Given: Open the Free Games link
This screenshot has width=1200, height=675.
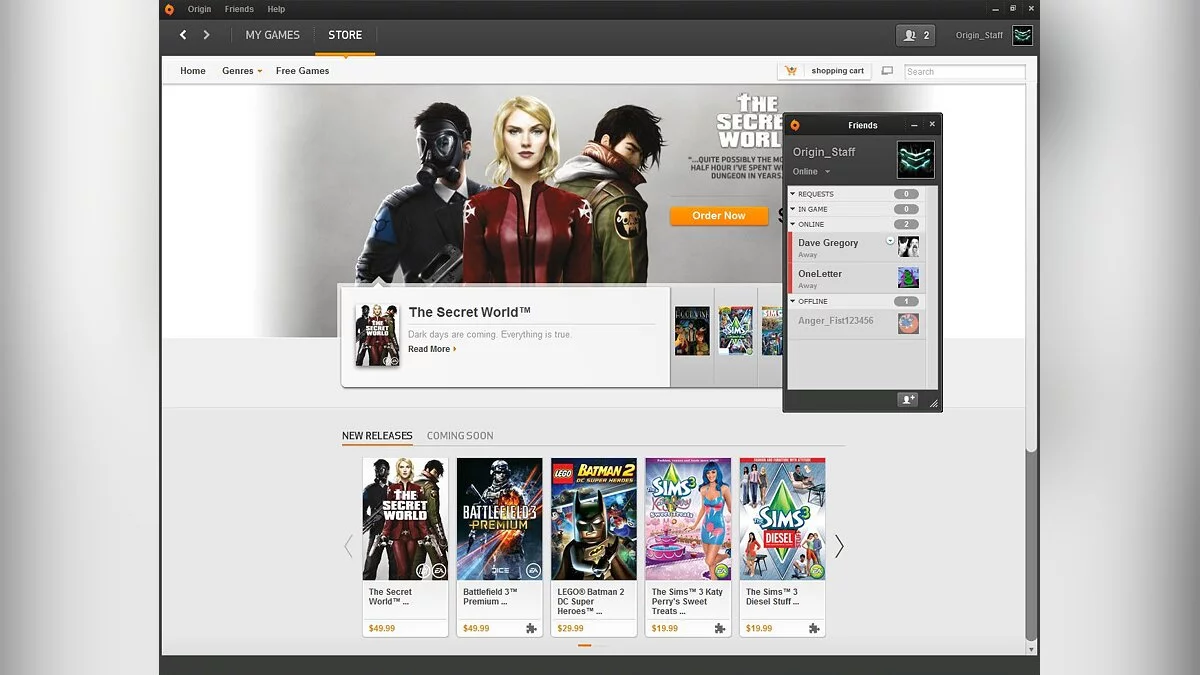Looking at the screenshot, I should click(x=303, y=71).
